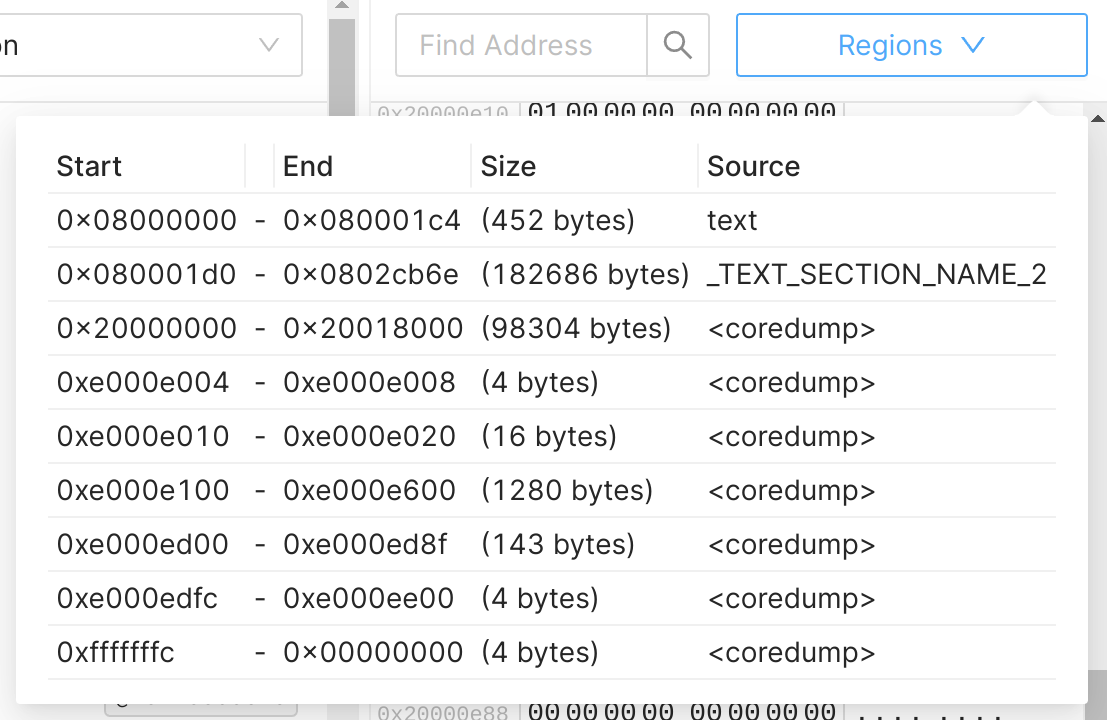Click the Size column header
The image size is (1107, 720).
tap(508, 166)
